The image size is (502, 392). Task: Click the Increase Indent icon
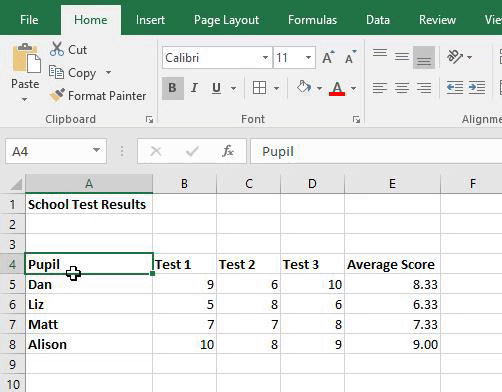477,88
